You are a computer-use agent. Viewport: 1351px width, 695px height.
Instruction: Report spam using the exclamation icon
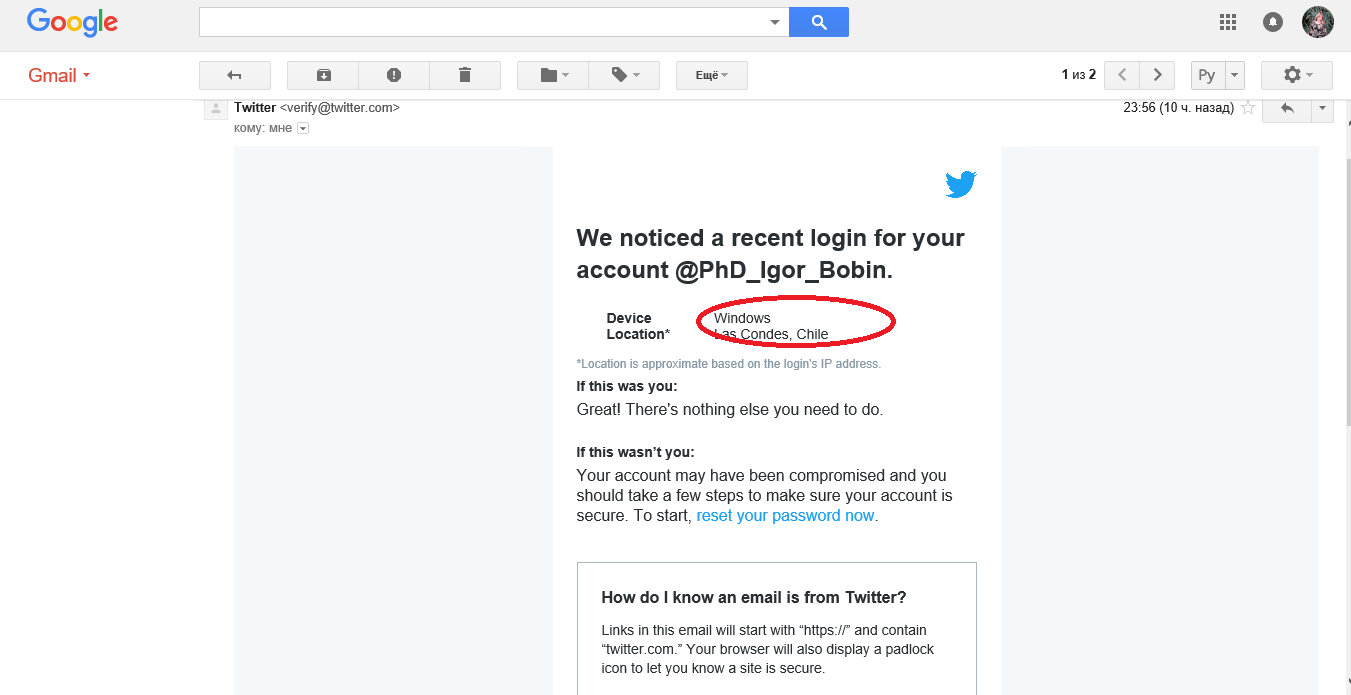pyautogui.click(x=394, y=75)
